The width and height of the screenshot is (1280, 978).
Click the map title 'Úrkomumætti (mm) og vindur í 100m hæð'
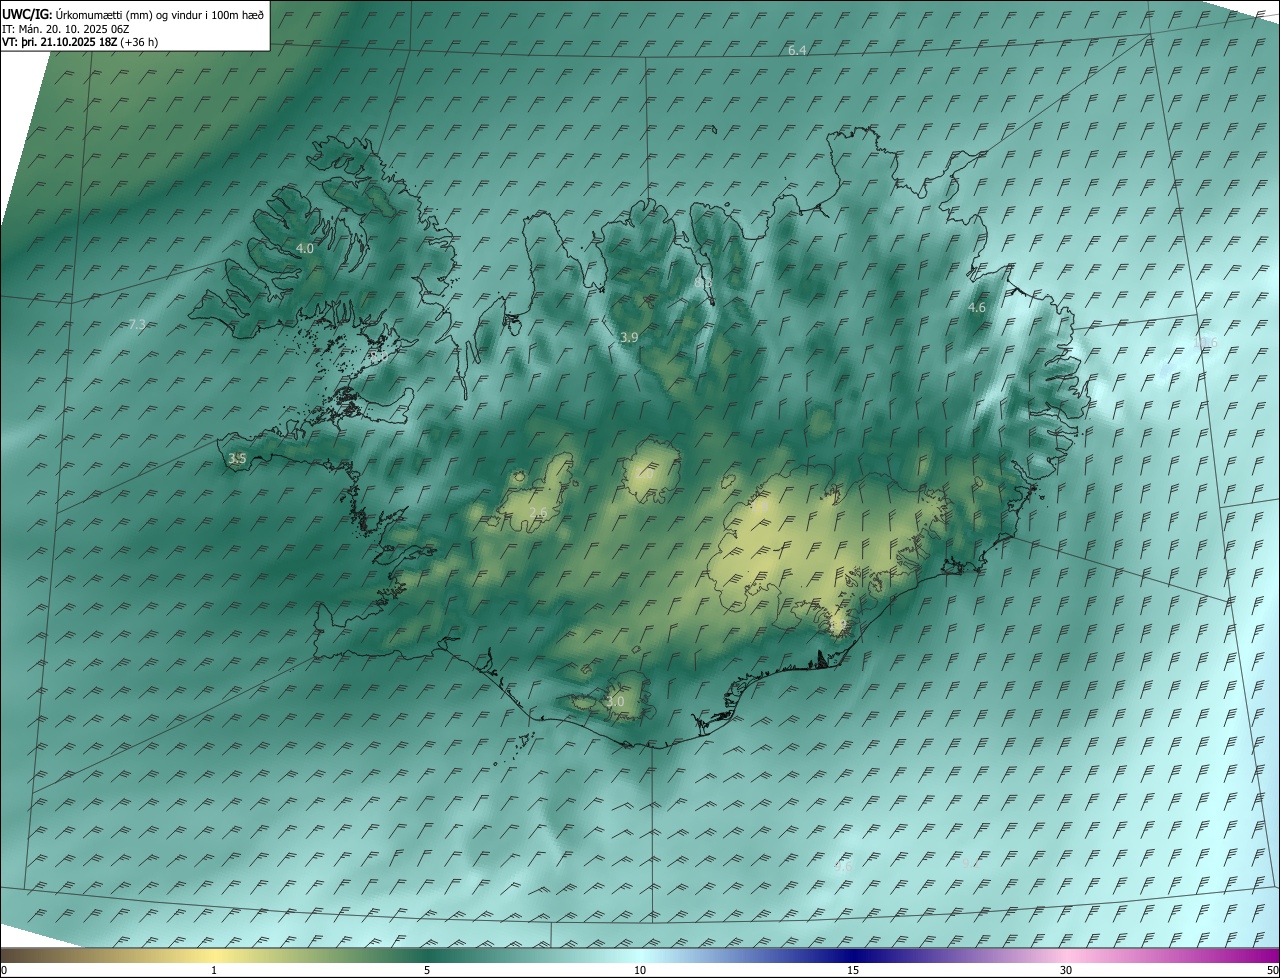coord(160,14)
